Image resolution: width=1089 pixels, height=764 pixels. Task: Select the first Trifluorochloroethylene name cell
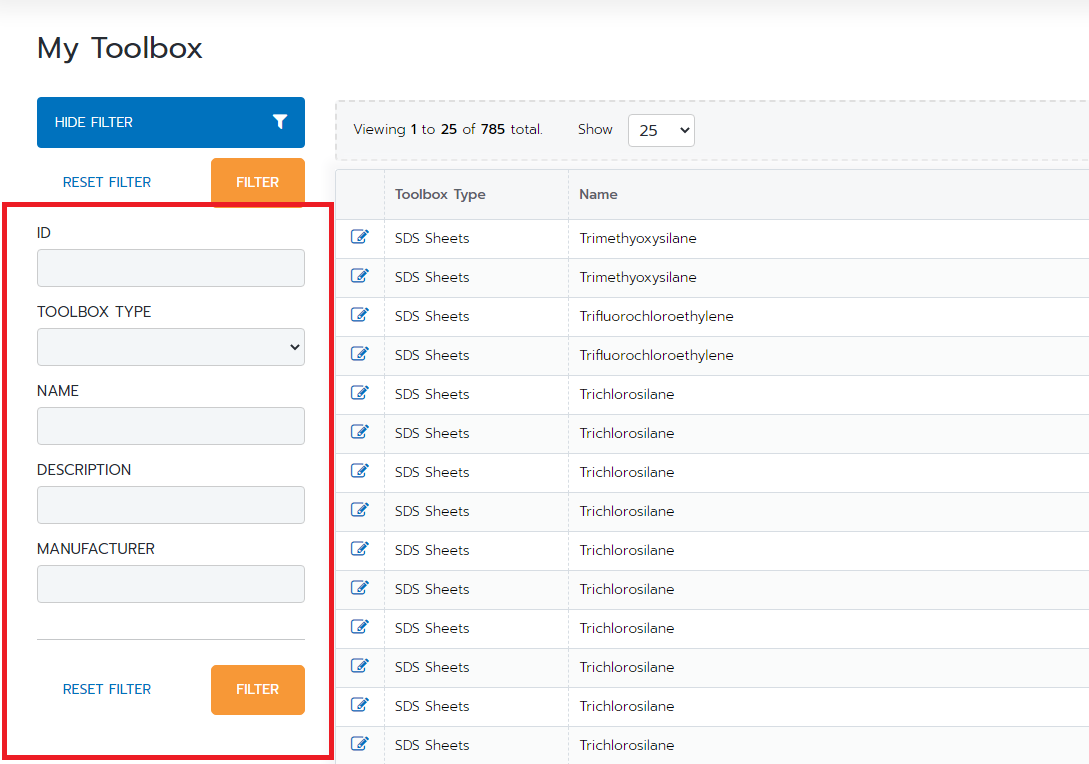pos(656,316)
